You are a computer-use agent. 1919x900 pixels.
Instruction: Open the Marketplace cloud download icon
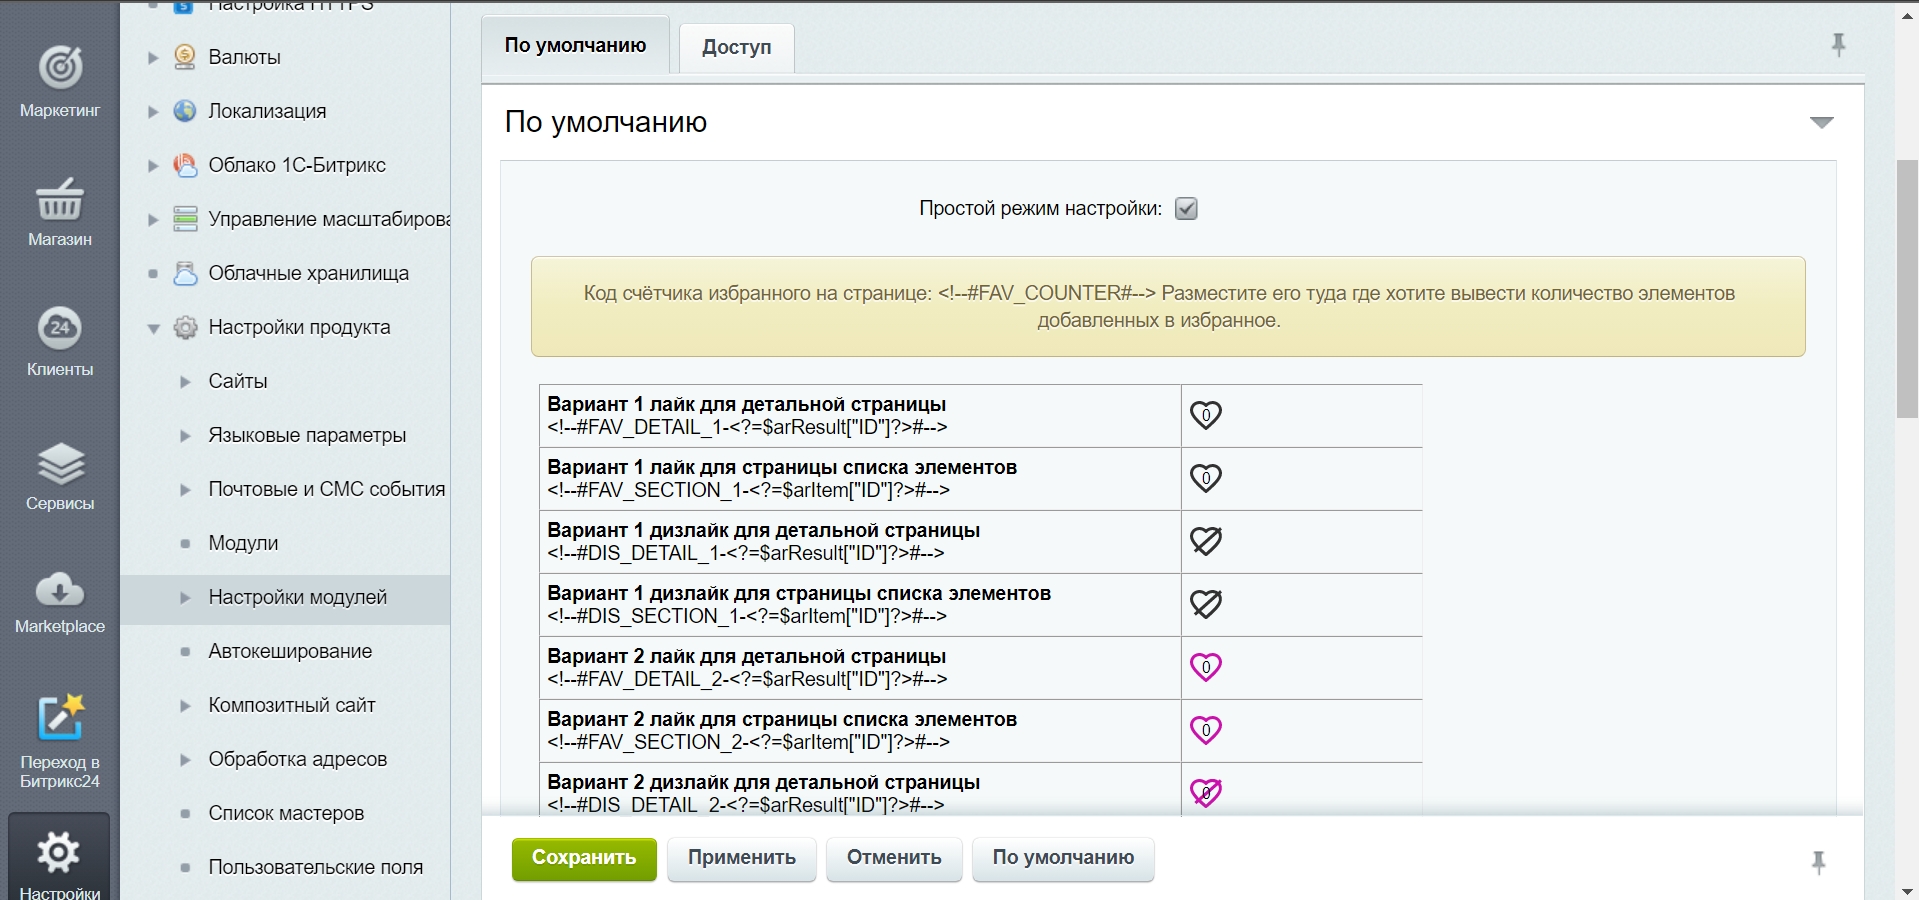[60, 590]
